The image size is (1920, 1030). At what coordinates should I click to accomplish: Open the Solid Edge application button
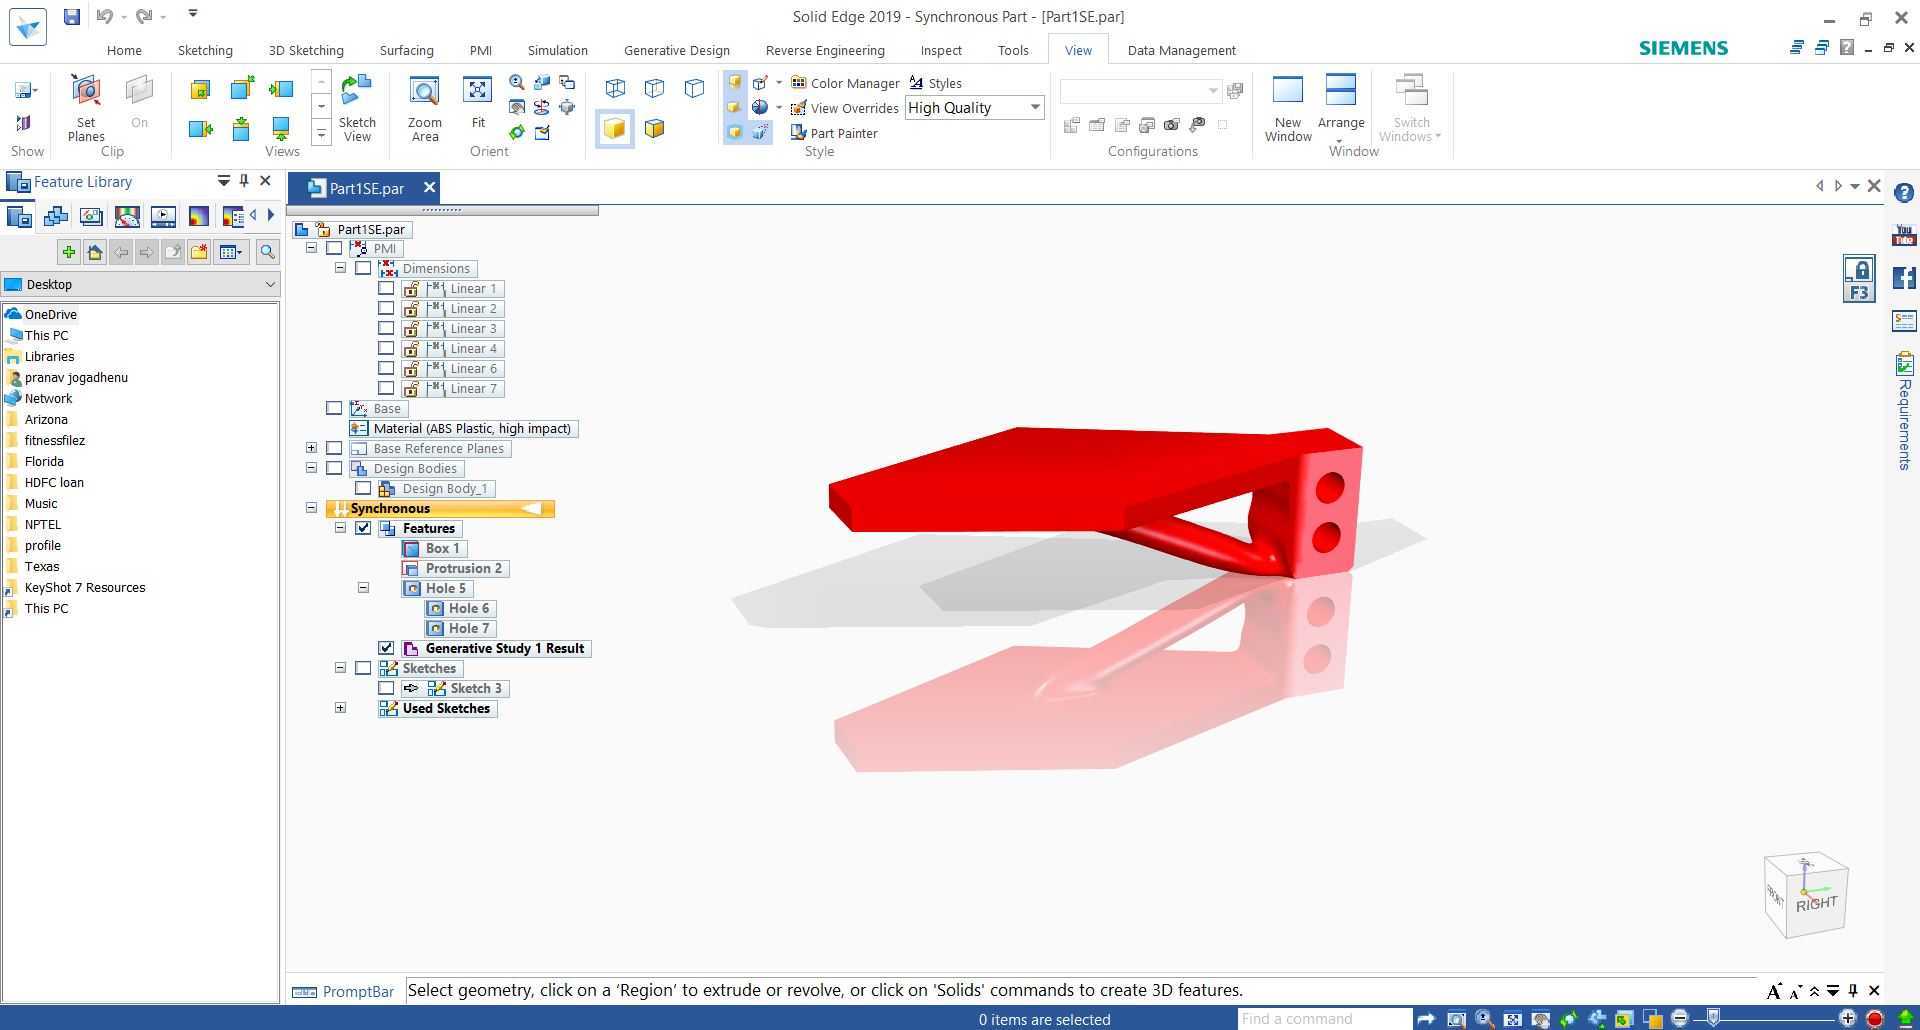click(x=27, y=26)
